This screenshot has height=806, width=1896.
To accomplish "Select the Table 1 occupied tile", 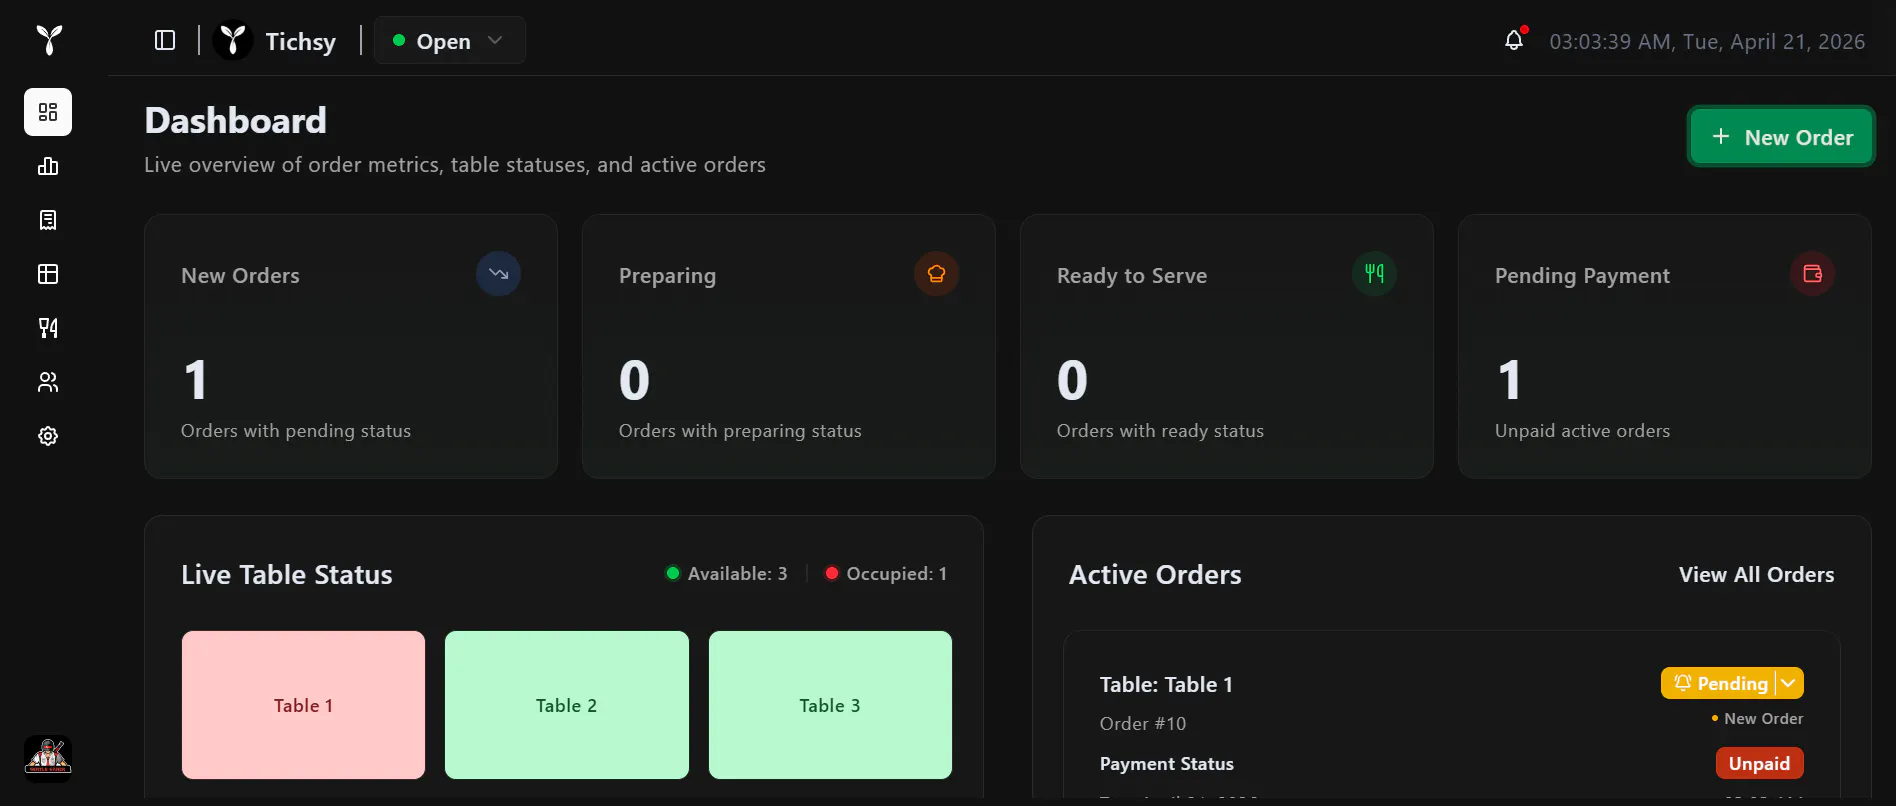I will click(x=303, y=705).
